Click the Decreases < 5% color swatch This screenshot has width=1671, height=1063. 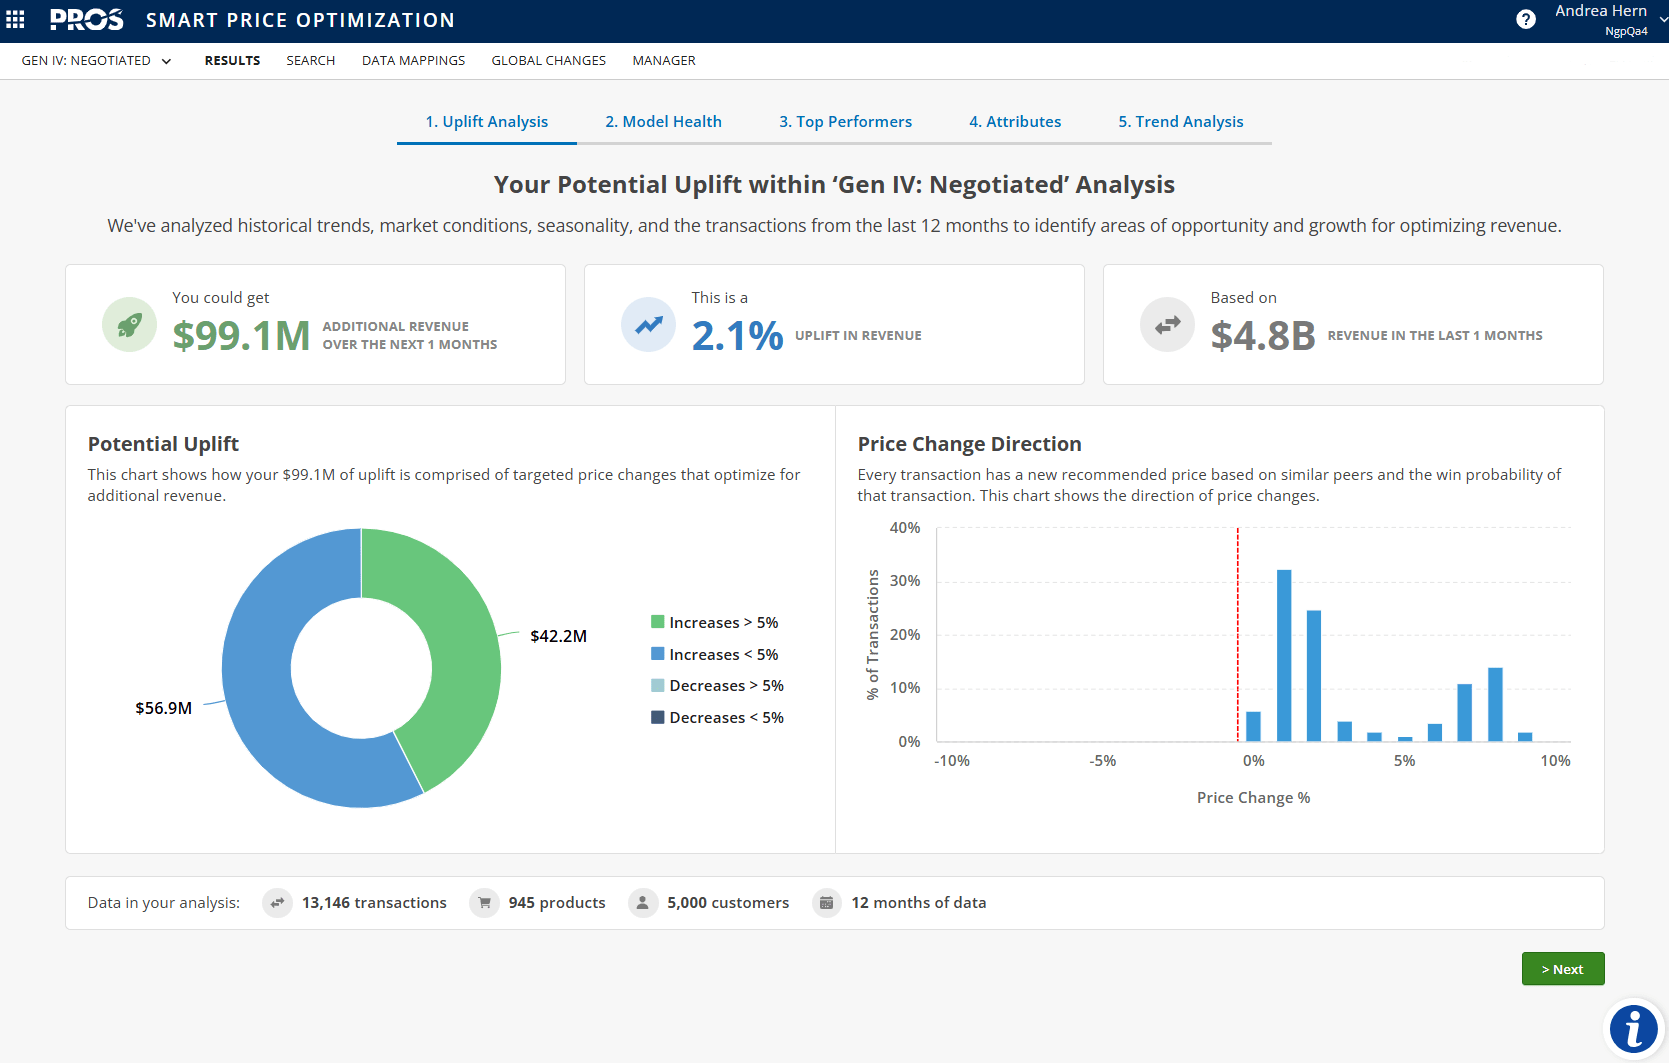[658, 717]
